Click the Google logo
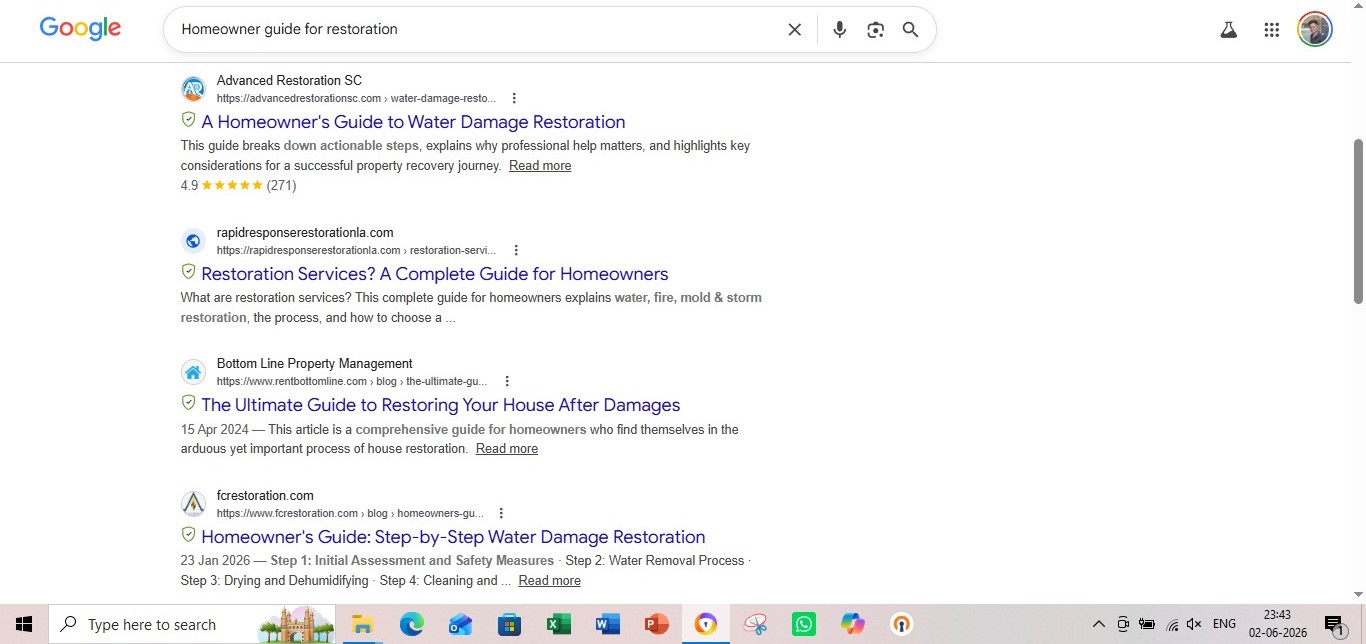This screenshot has height=644, width=1366. pos(80,28)
